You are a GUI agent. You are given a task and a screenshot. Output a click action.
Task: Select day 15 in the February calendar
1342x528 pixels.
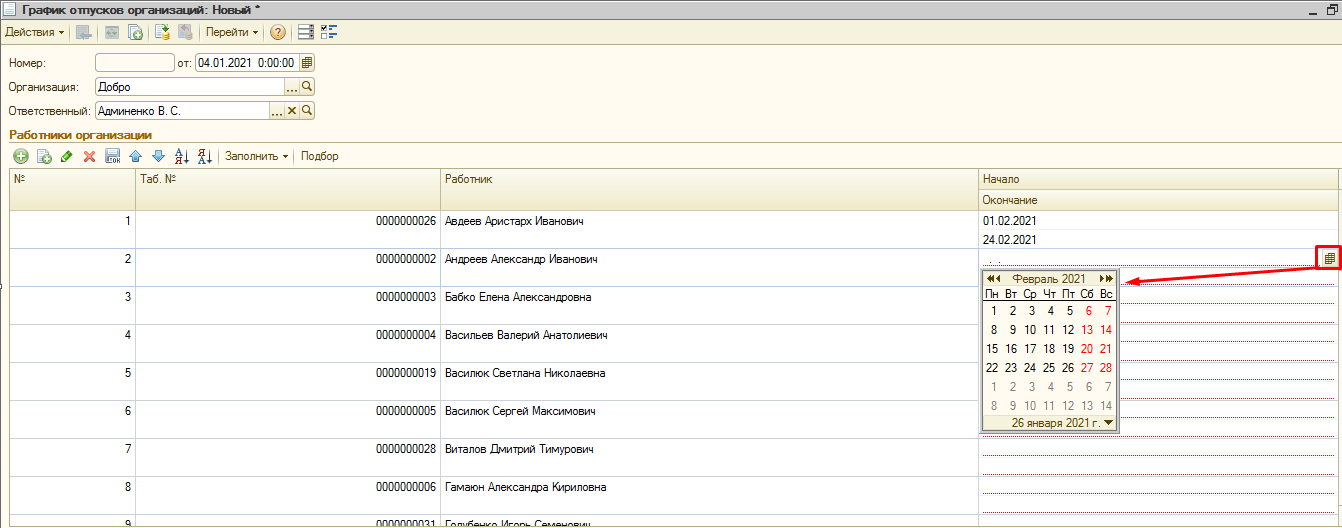click(x=992, y=349)
